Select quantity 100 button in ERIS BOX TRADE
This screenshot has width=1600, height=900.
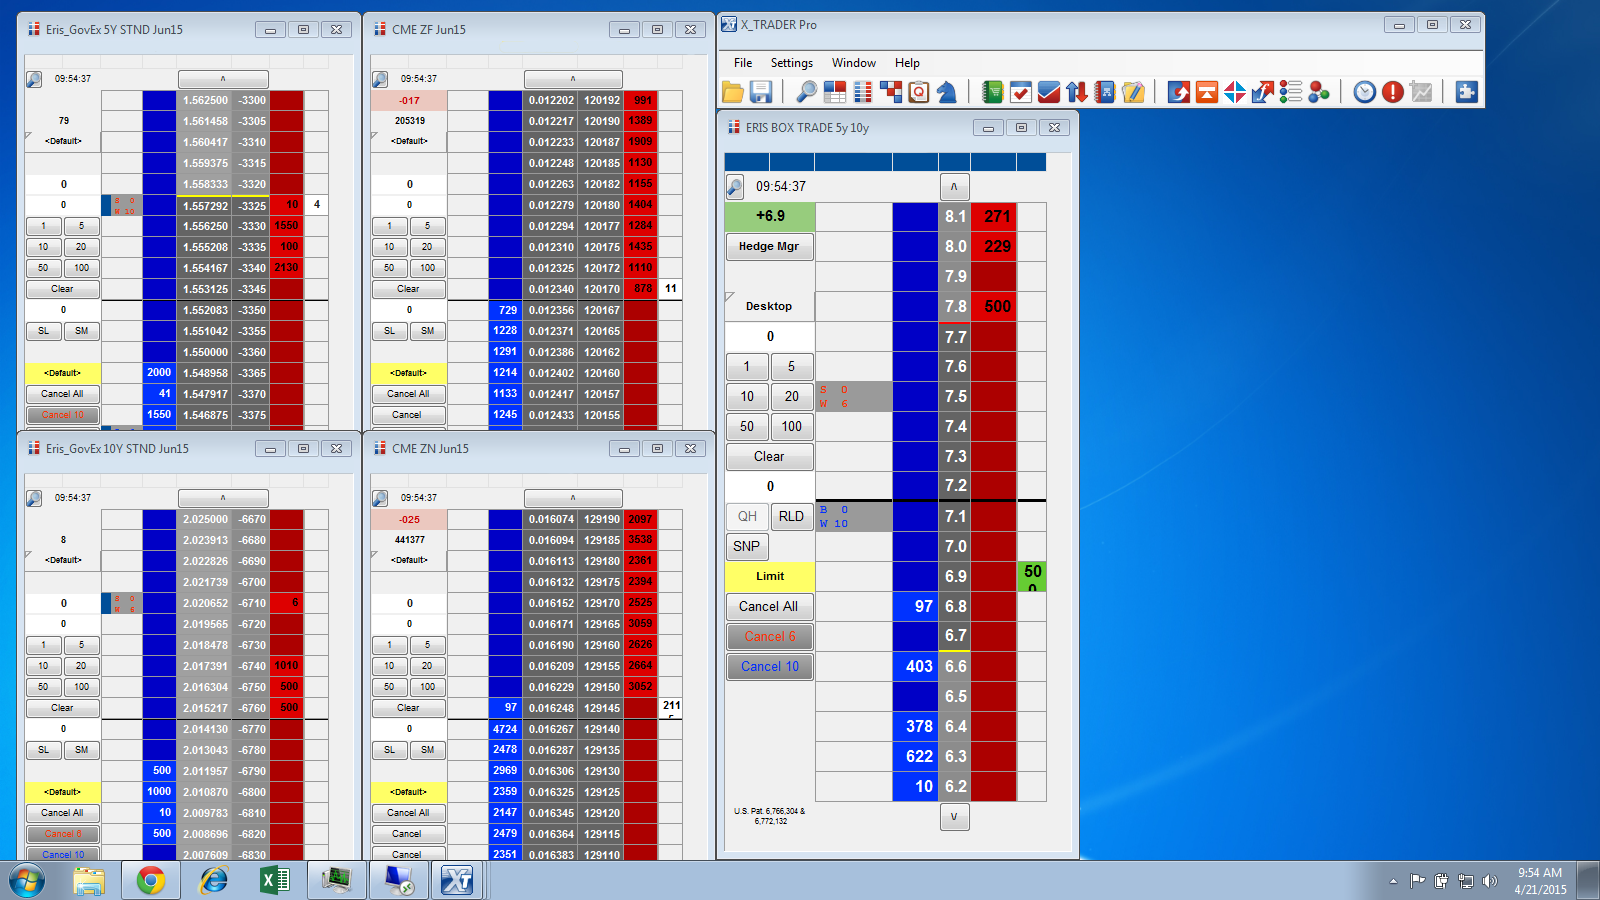[791, 427]
